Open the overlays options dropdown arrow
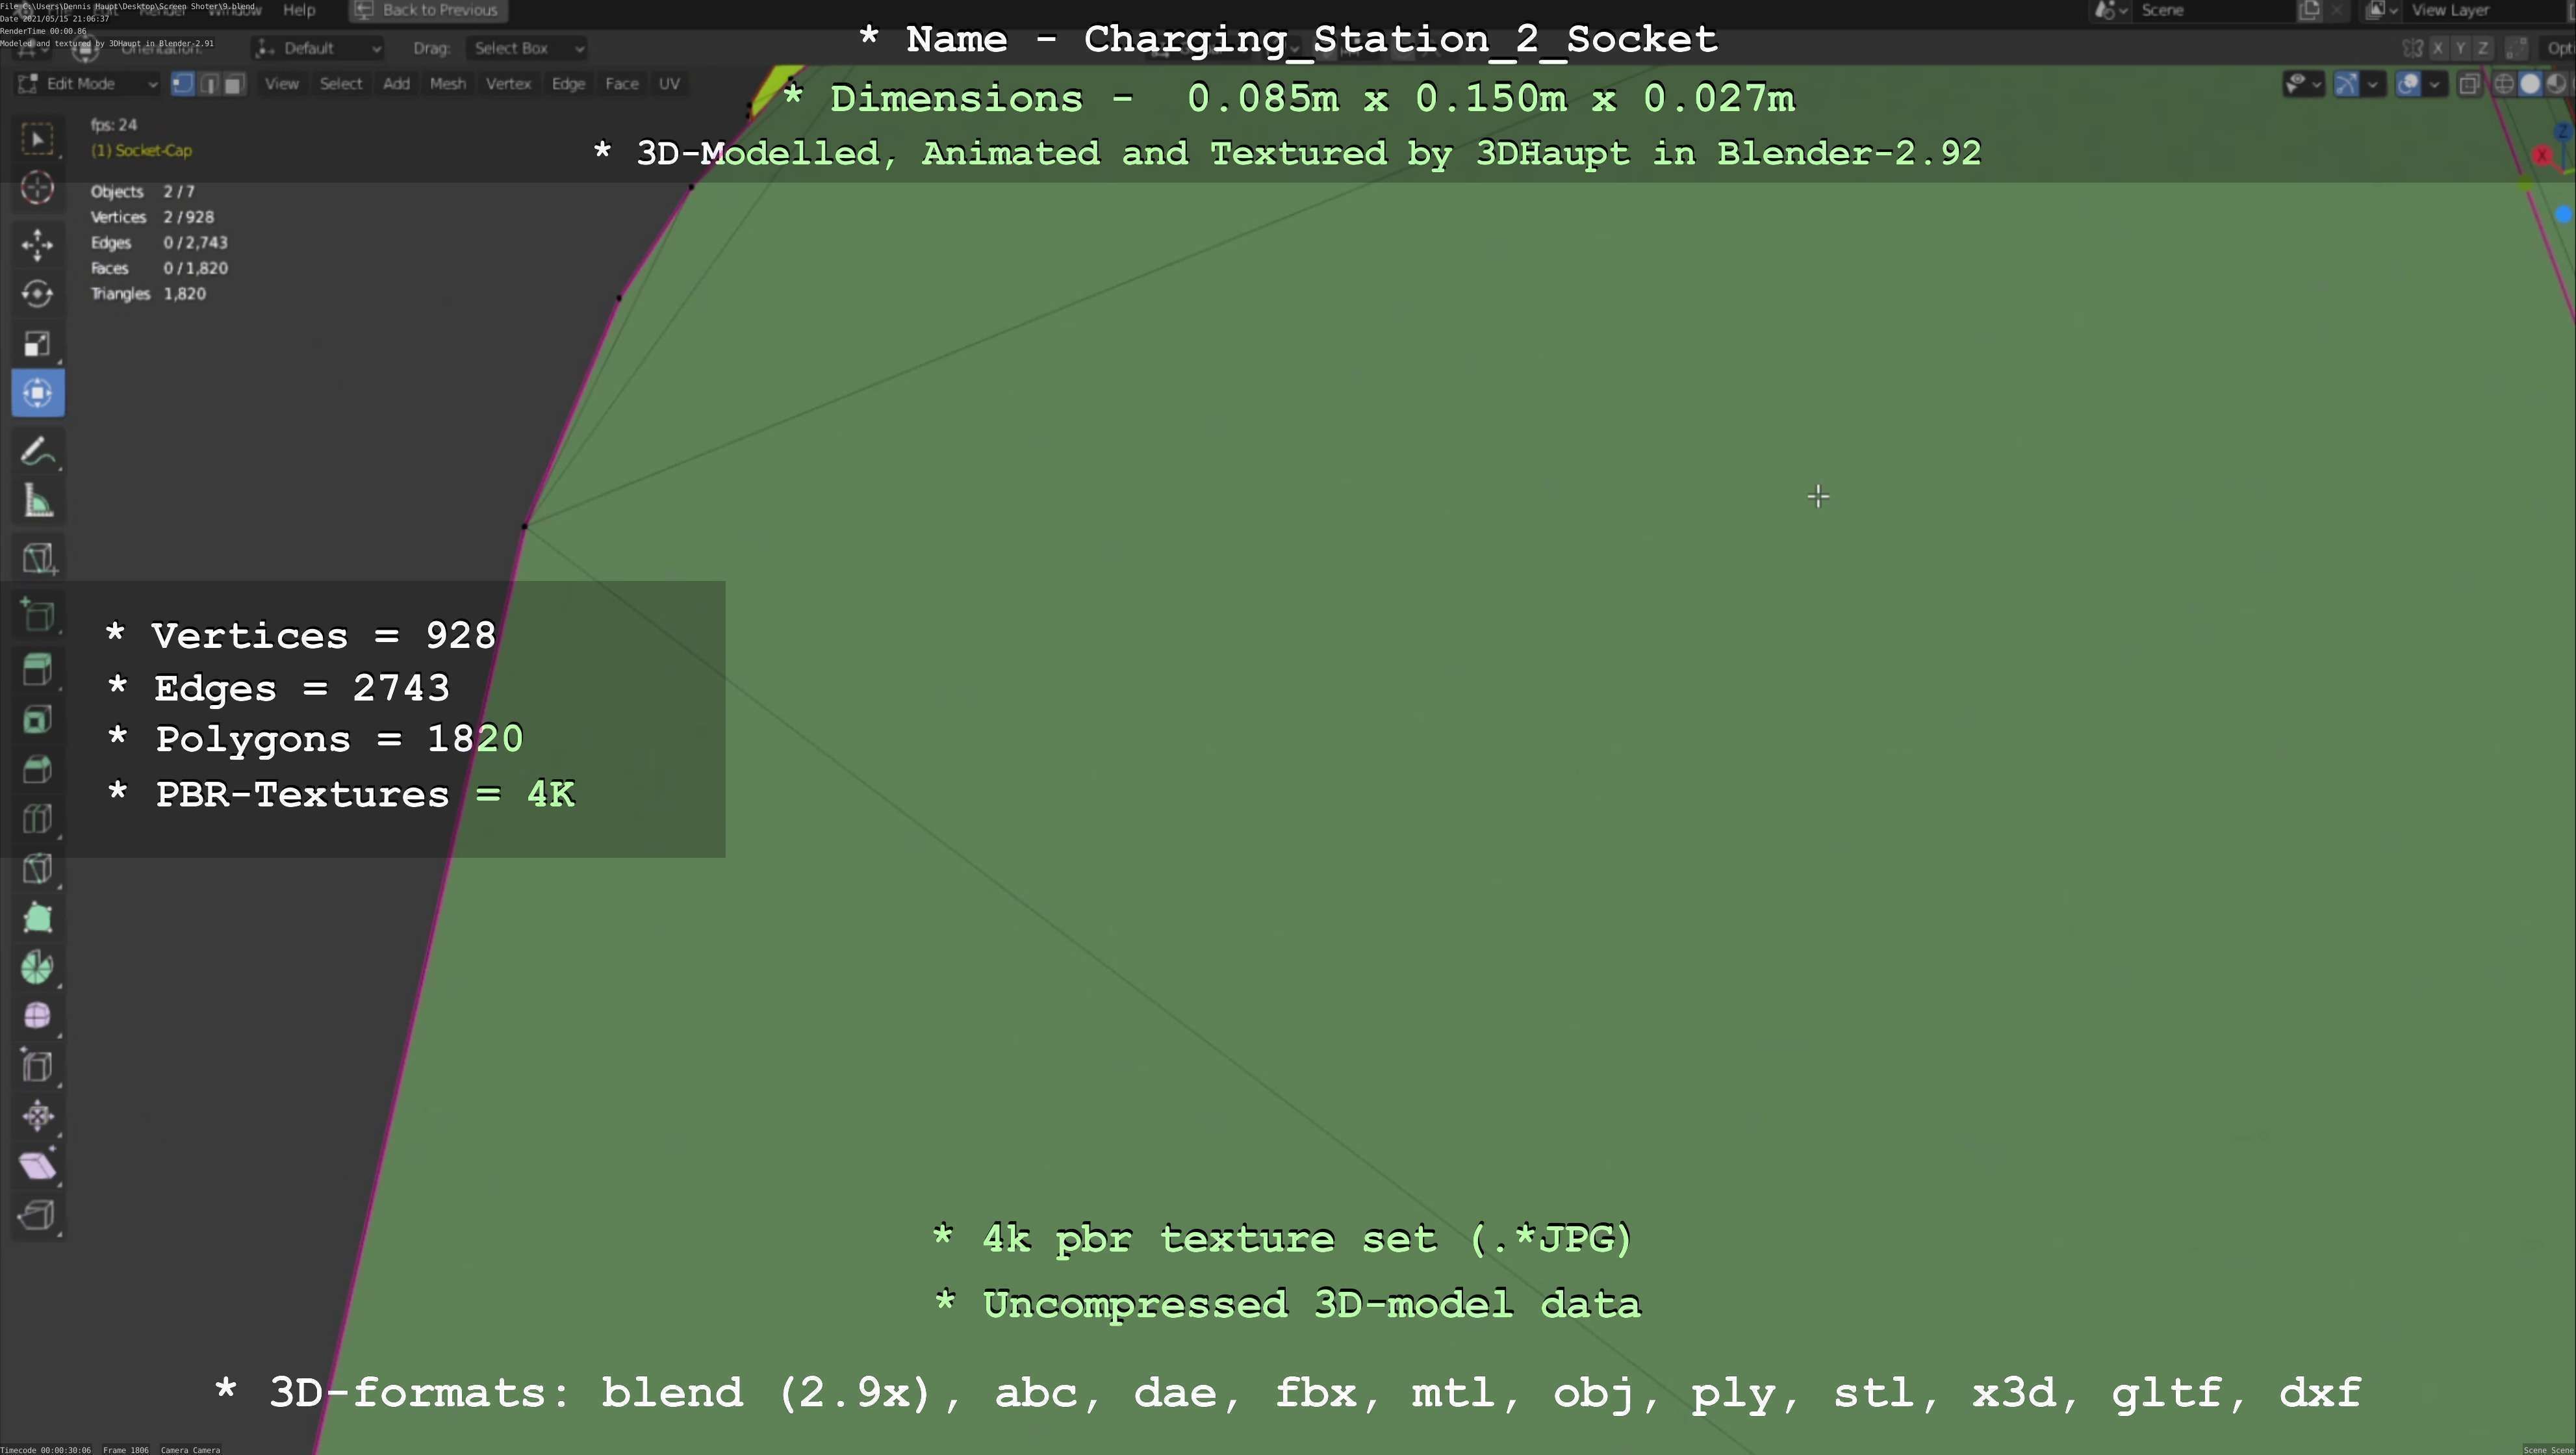Image resolution: width=2576 pixels, height=1455 pixels. tap(2435, 84)
